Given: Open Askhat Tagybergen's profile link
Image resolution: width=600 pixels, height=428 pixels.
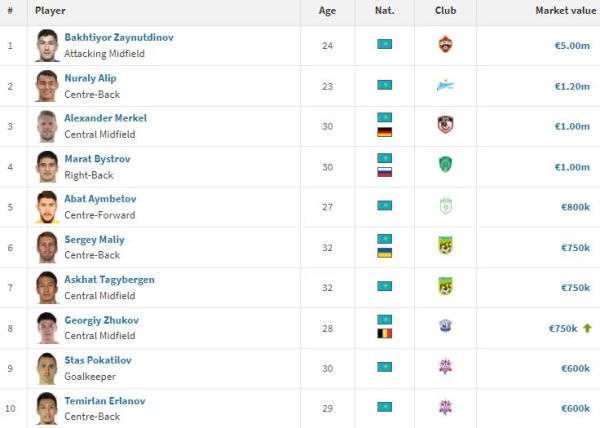Looking at the screenshot, I should coord(109,279).
